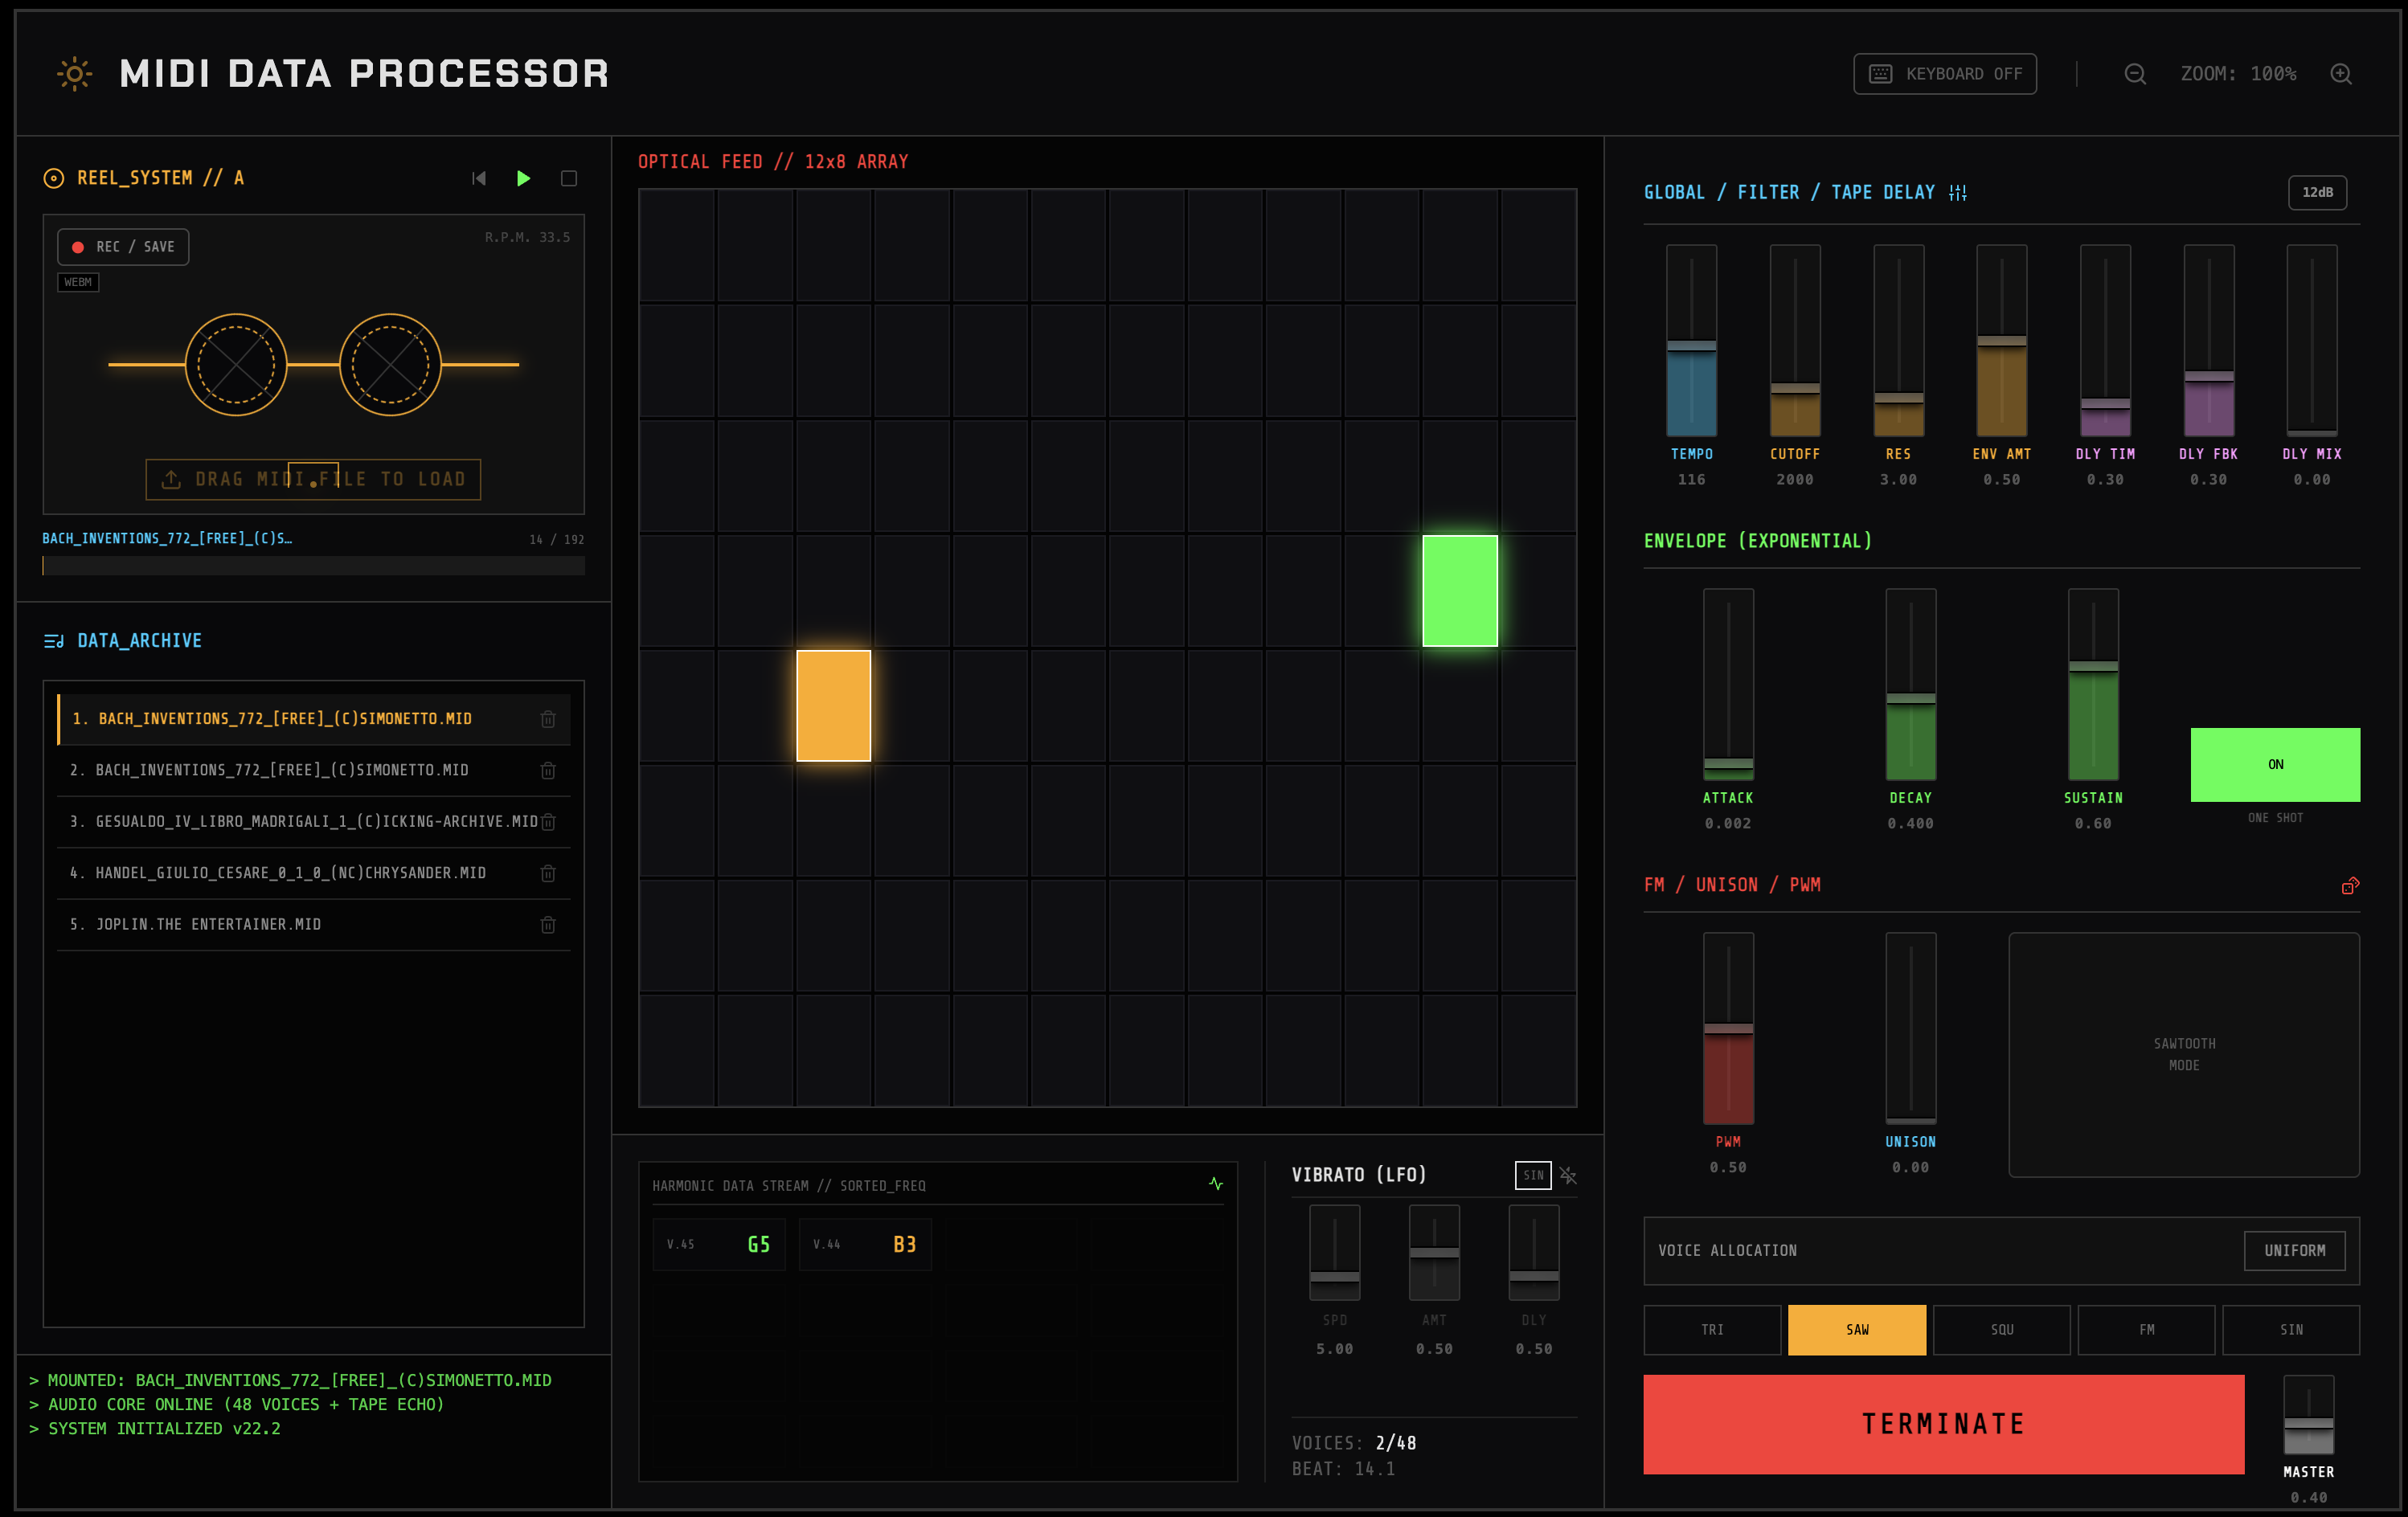This screenshot has height=1517, width=2408.
Task: Toggle the Keyboard Off button
Action: pos(1945,74)
